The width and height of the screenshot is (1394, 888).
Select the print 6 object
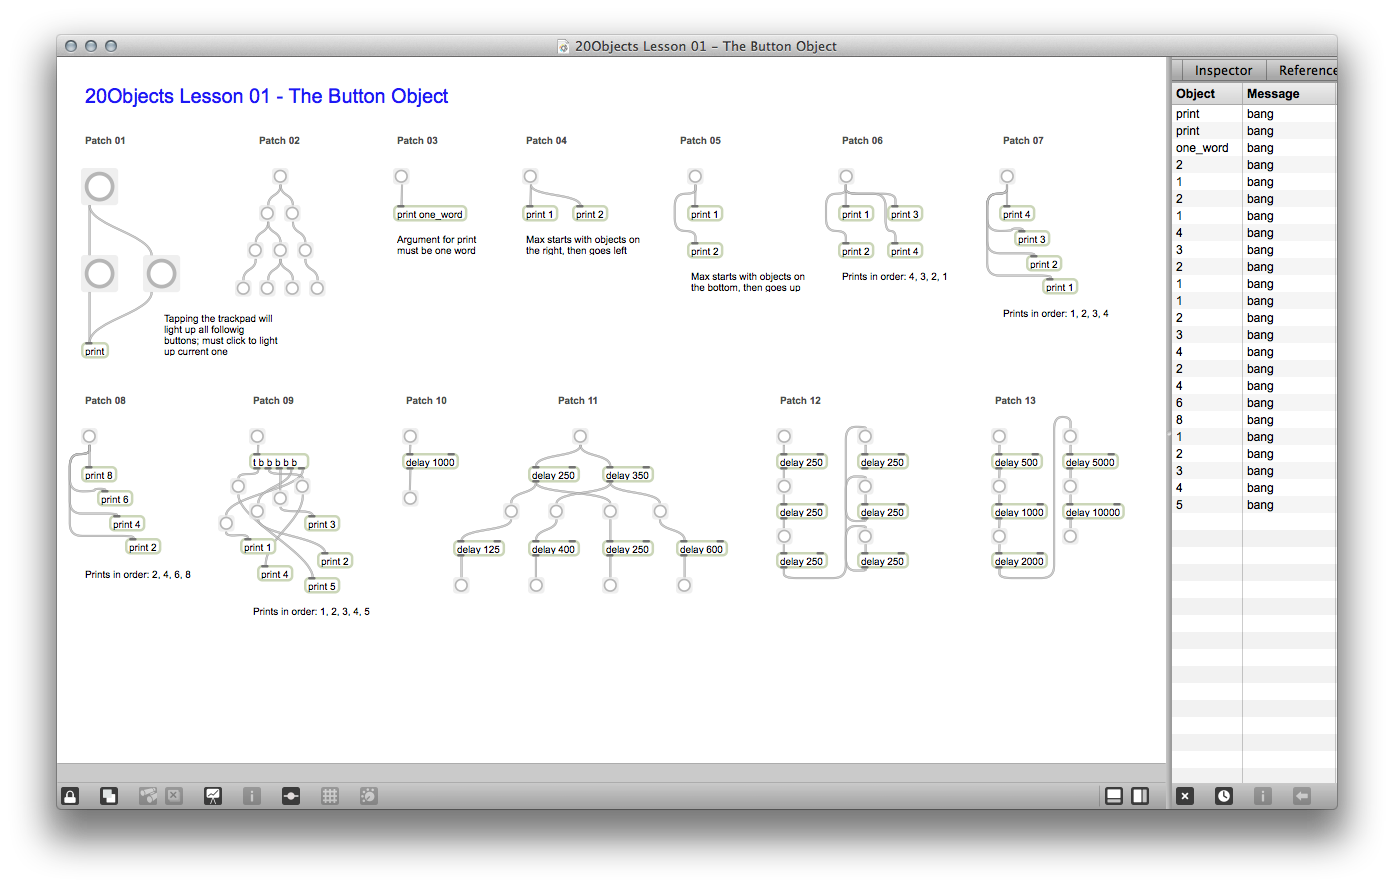tap(115, 499)
